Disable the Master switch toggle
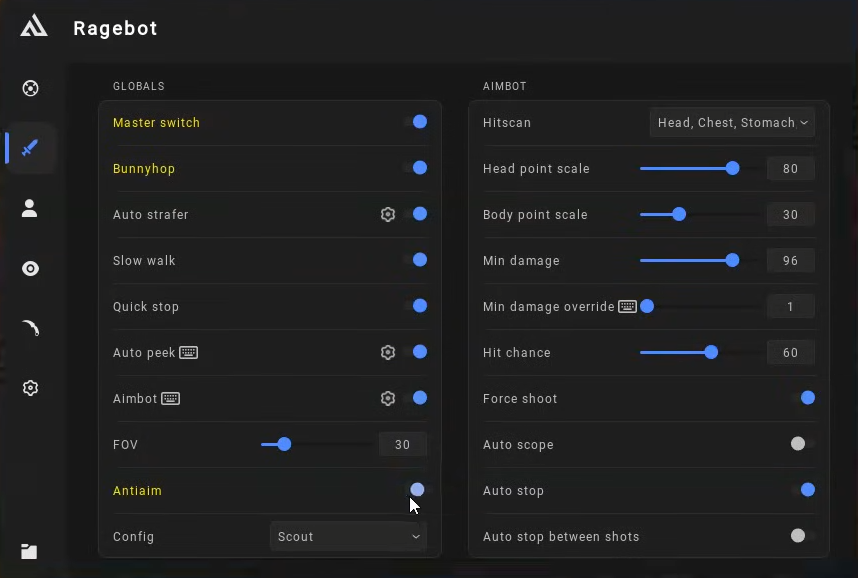Image resolution: width=858 pixels, height=578 pixels. pos(418,122)
